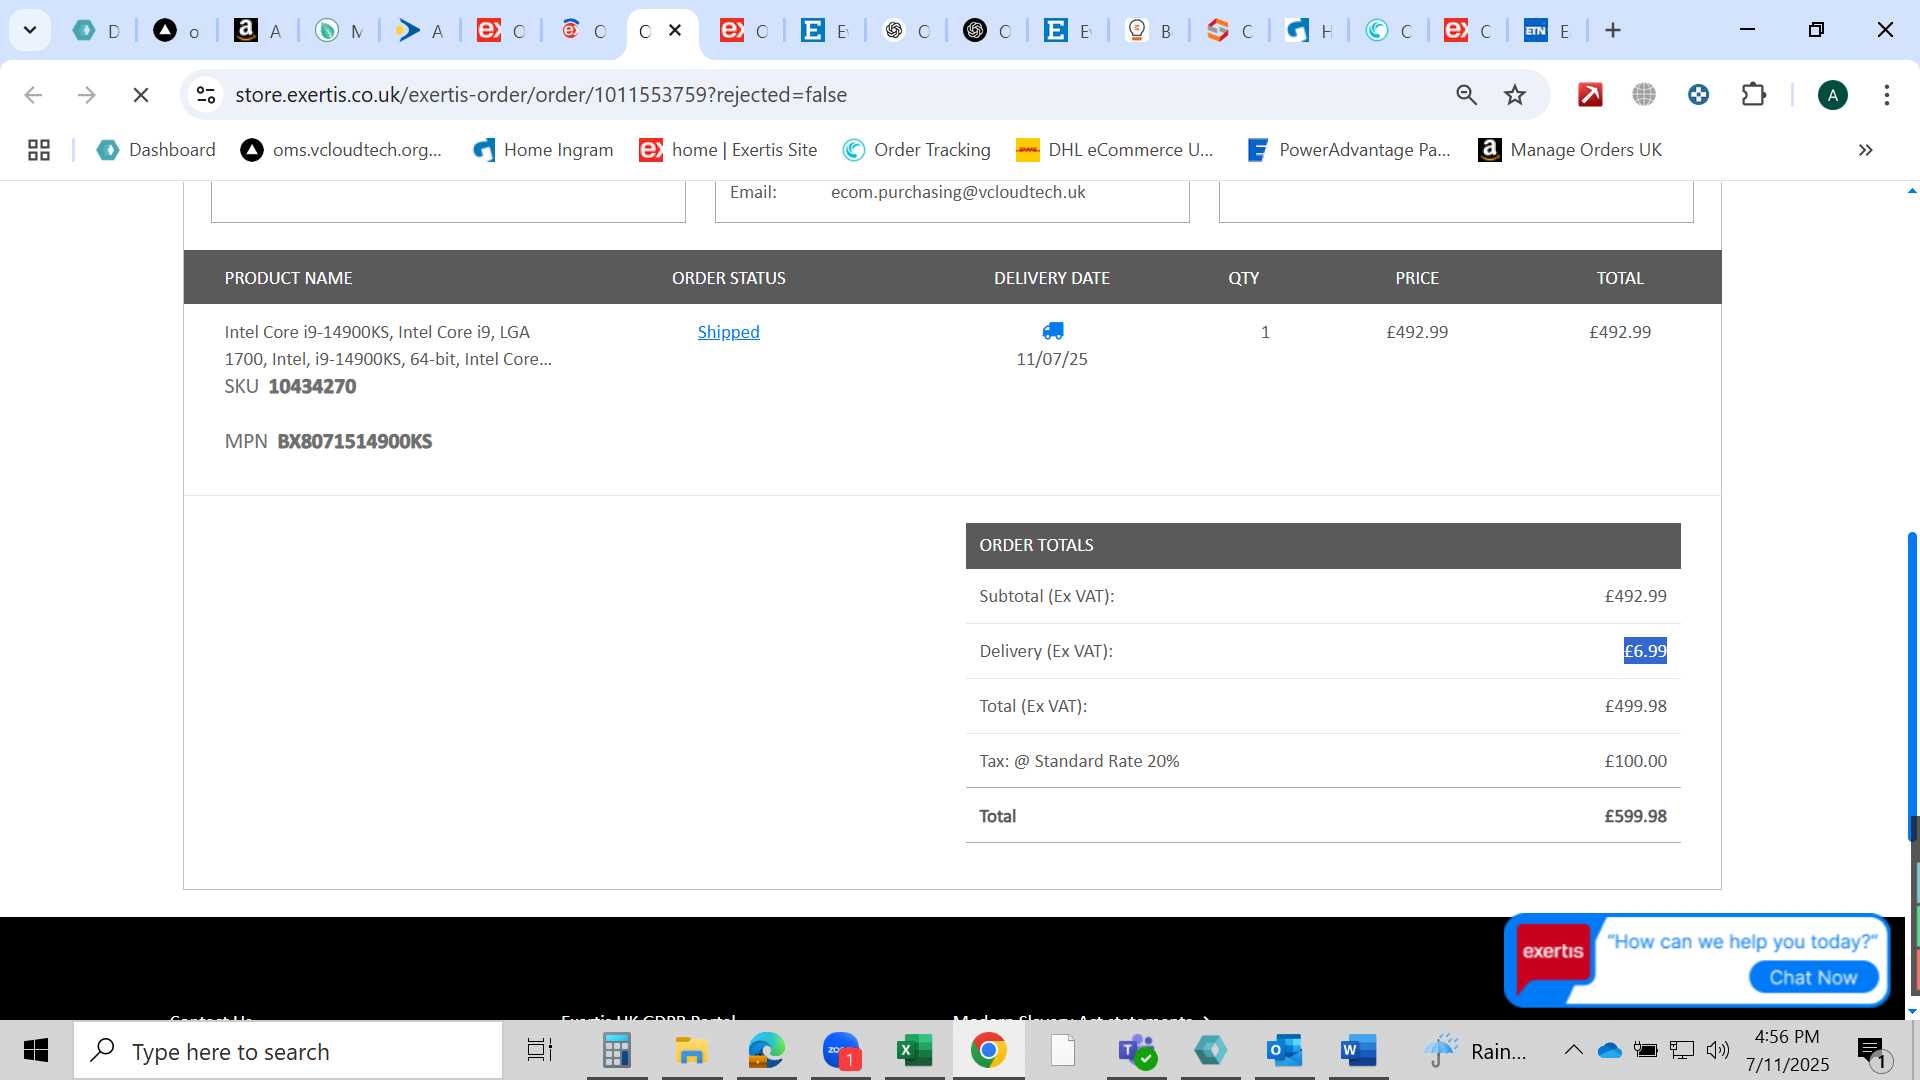Open the profile avatar A

(x=1832, y=95)
